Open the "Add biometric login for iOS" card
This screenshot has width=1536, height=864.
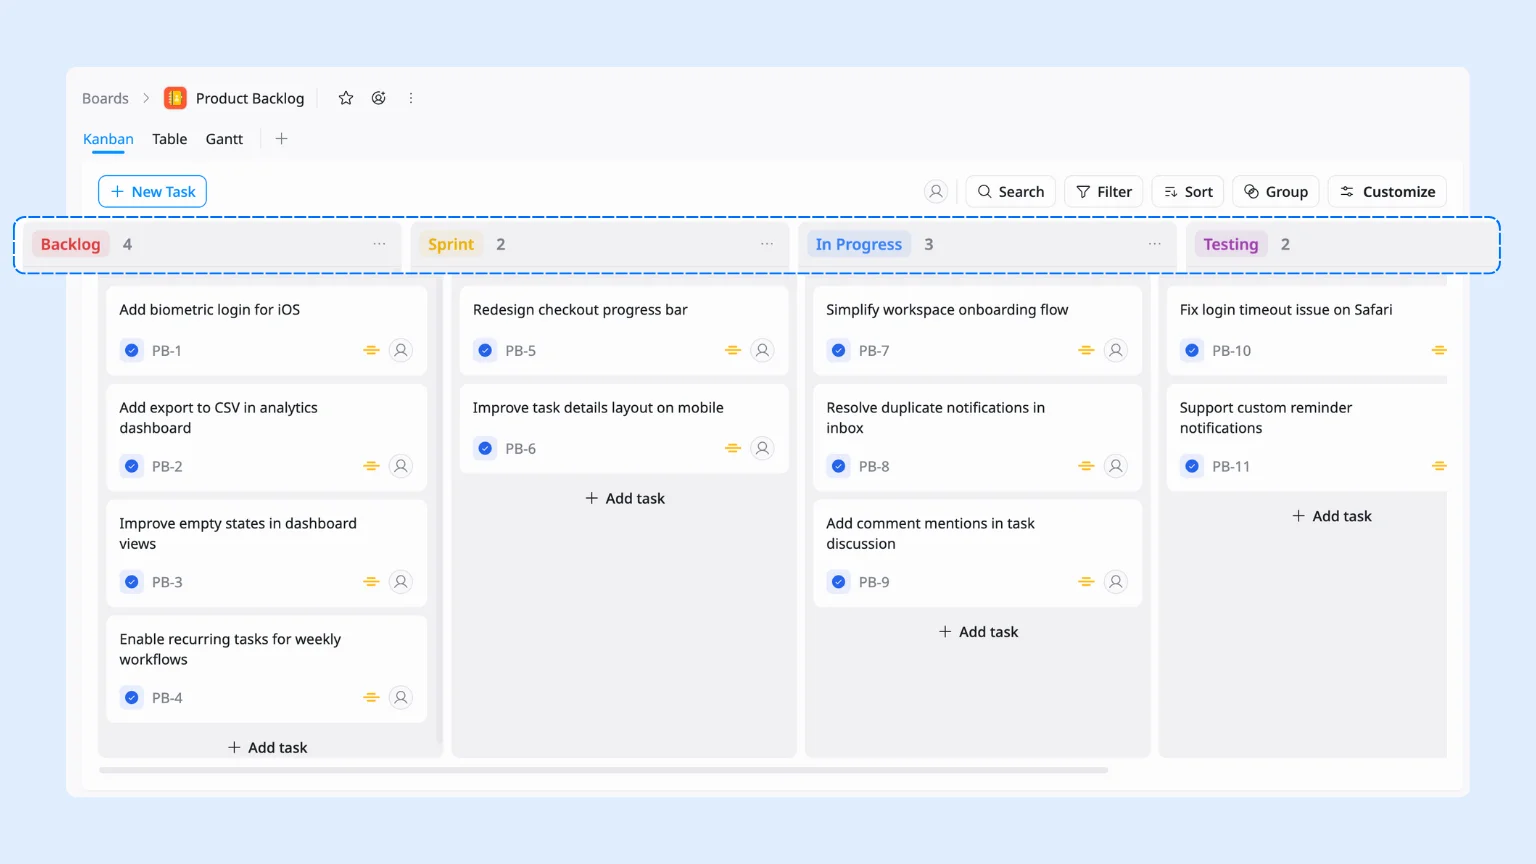267,331
